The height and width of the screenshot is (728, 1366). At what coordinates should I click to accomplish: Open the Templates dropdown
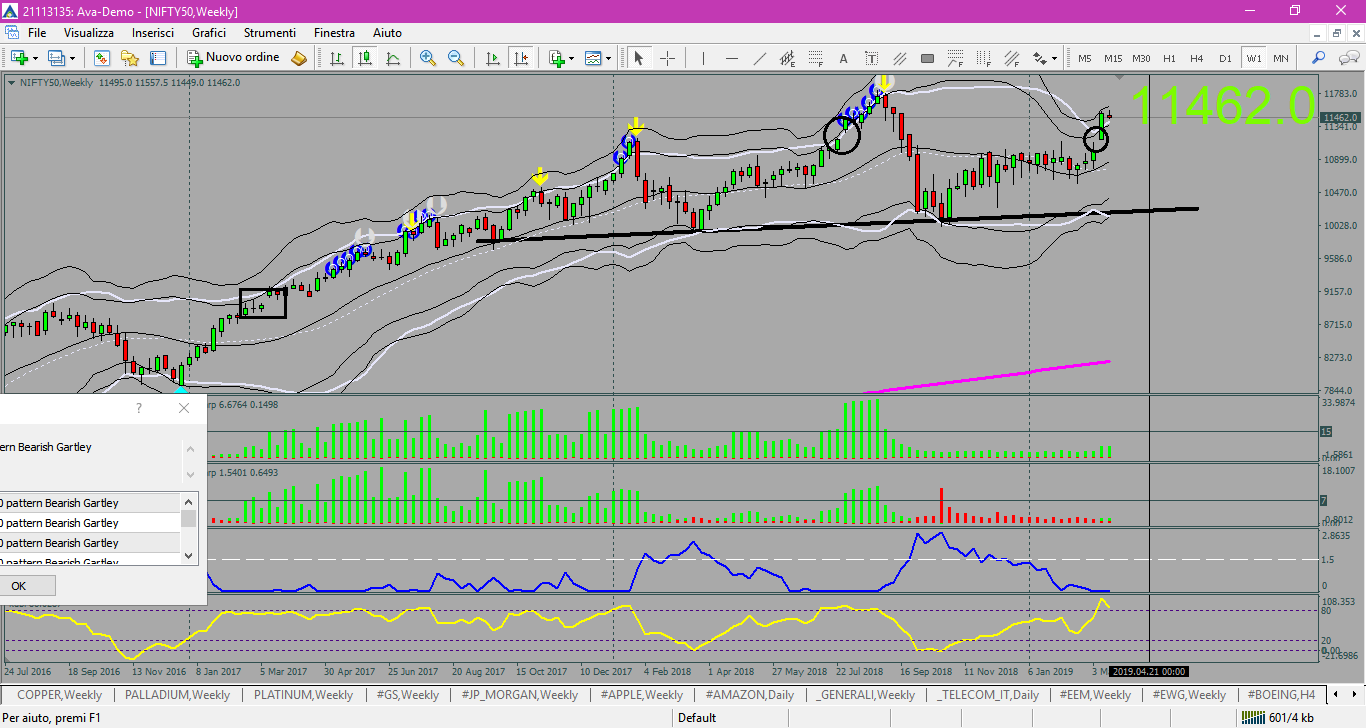pos(598,58)
